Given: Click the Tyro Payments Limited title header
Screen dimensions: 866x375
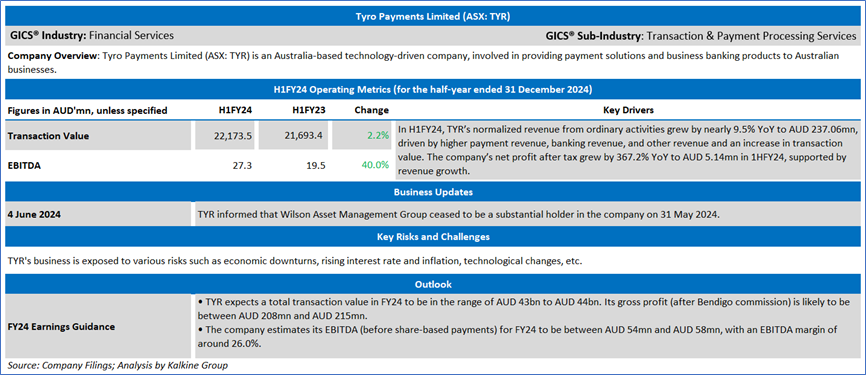Looking at the screenshot, I should click(432, 17).
